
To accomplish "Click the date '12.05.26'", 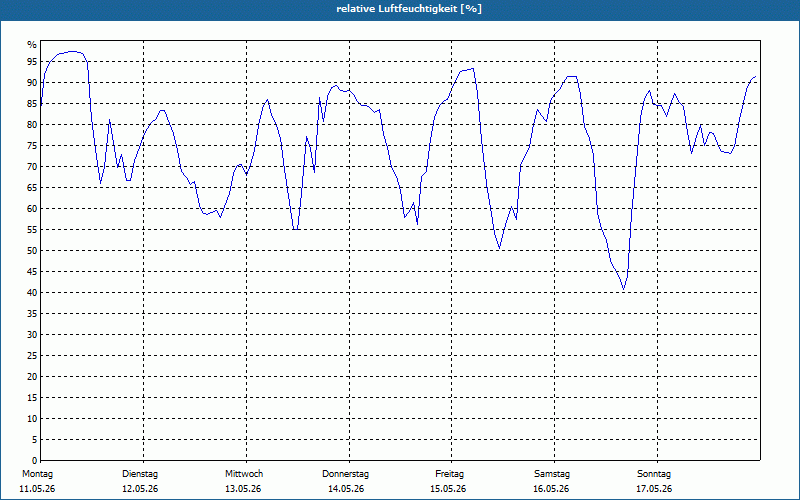I will [140, 489].
